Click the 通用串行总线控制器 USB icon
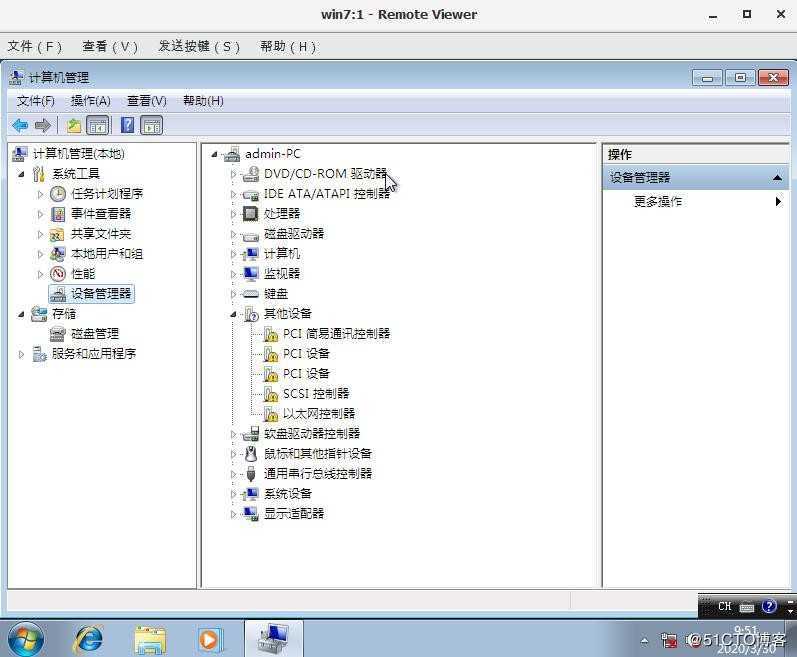Screen dimensions: 797x657 tap(251, 474)
